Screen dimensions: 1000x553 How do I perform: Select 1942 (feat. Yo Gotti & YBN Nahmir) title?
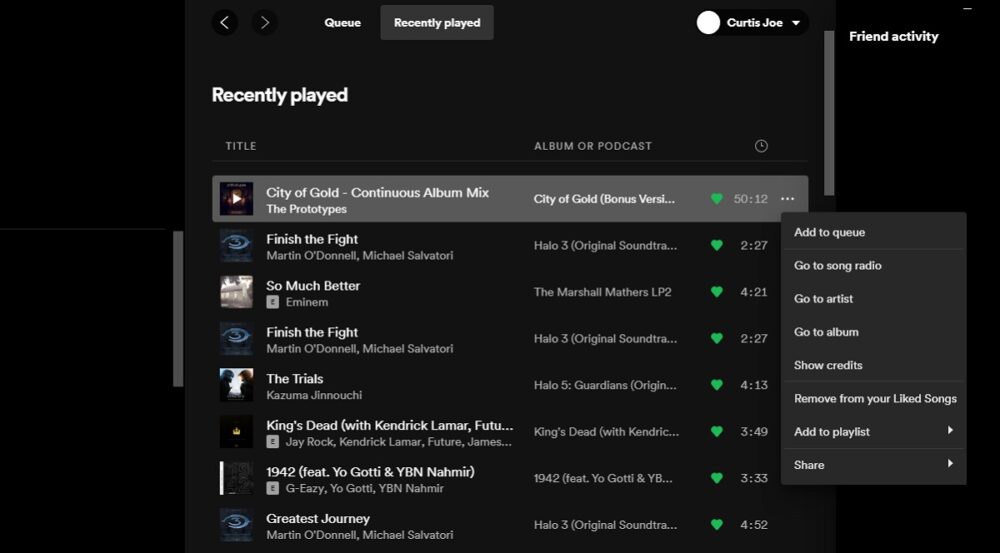coord(371,472)
